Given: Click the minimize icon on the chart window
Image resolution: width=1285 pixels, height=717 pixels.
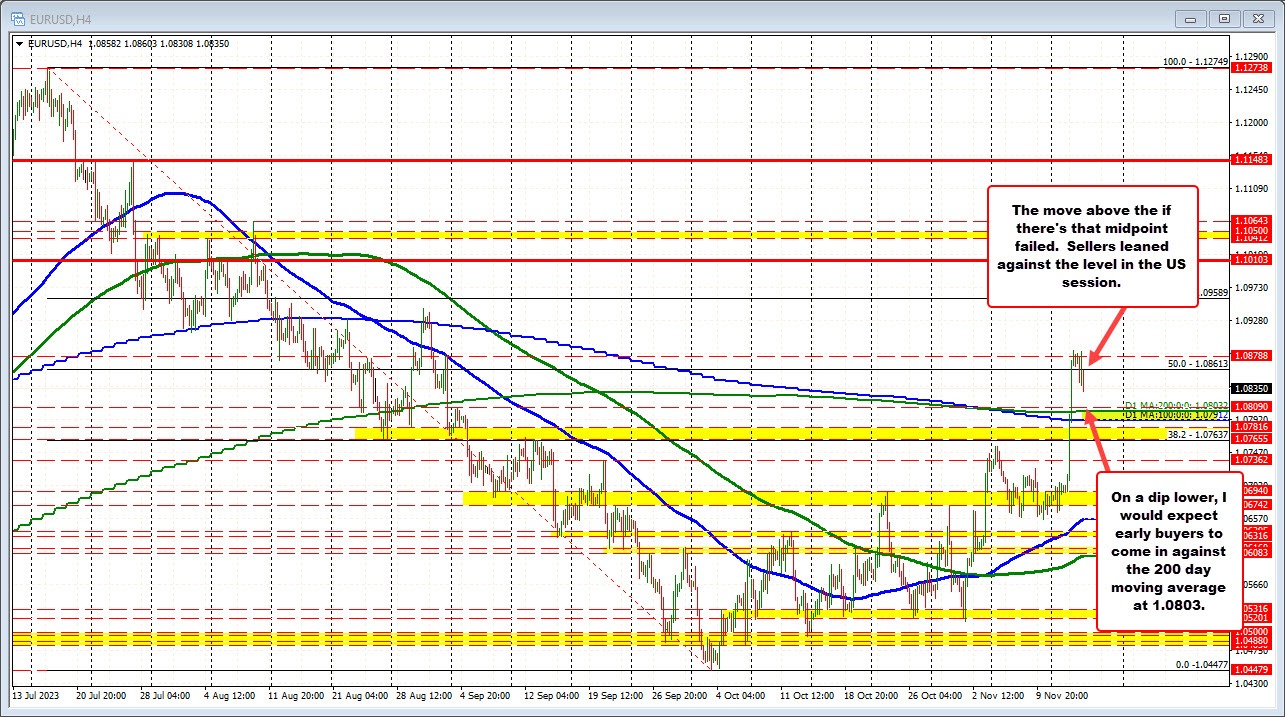Looking at the screenshot, I should pos(1189,18).
